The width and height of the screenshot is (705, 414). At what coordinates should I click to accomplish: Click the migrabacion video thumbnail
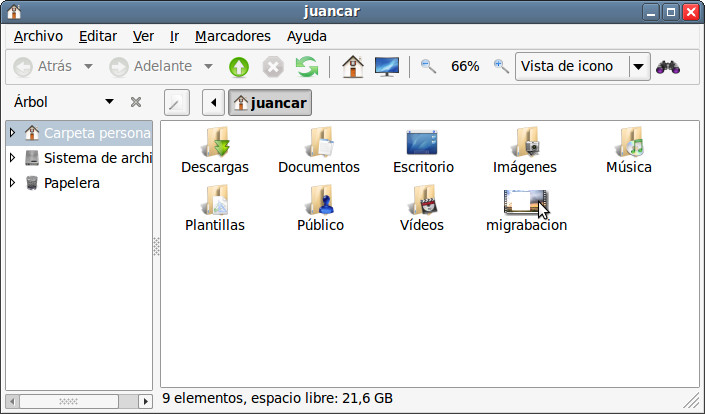coord(525,202)
